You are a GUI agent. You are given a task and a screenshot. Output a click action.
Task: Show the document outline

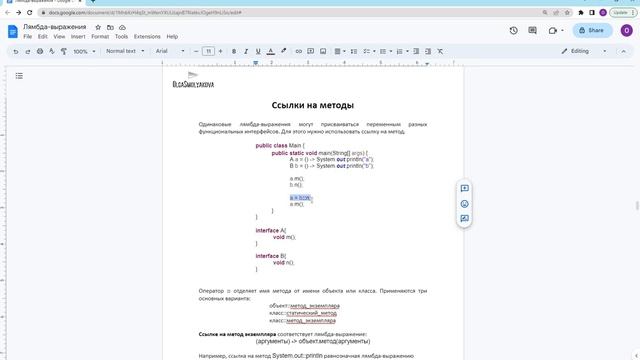tap(19, 76)
